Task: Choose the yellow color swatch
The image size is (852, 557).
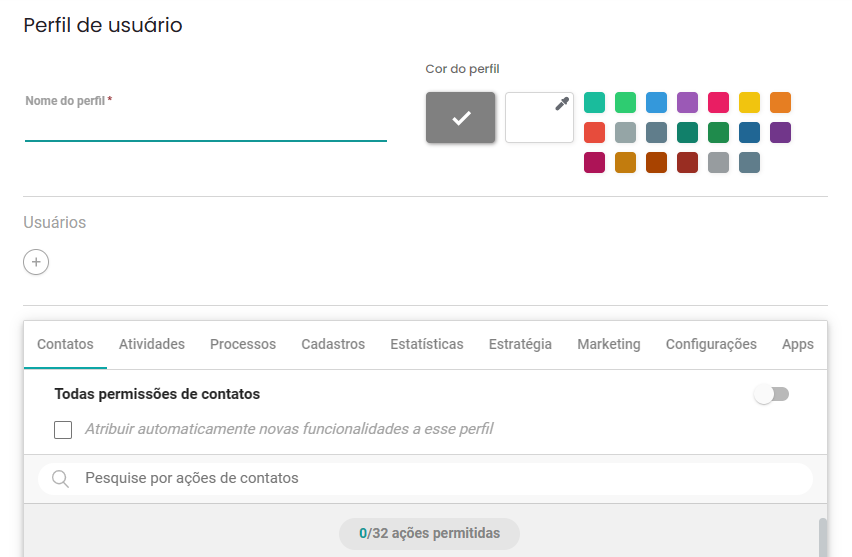Action: click(x=749, y=103)
